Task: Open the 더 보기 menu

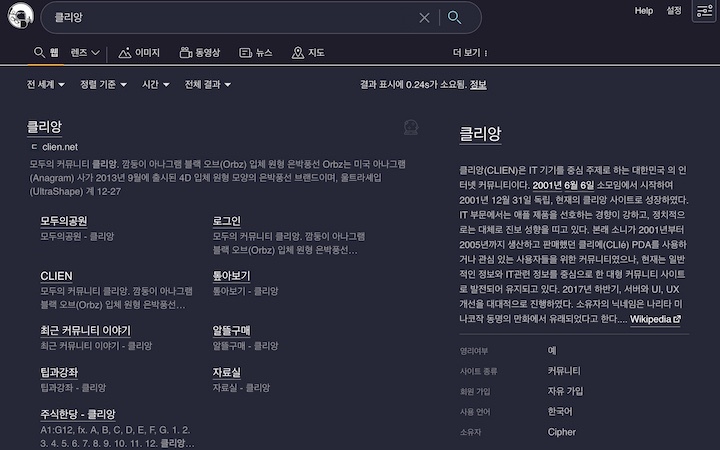Action: [x=470, y=53]
